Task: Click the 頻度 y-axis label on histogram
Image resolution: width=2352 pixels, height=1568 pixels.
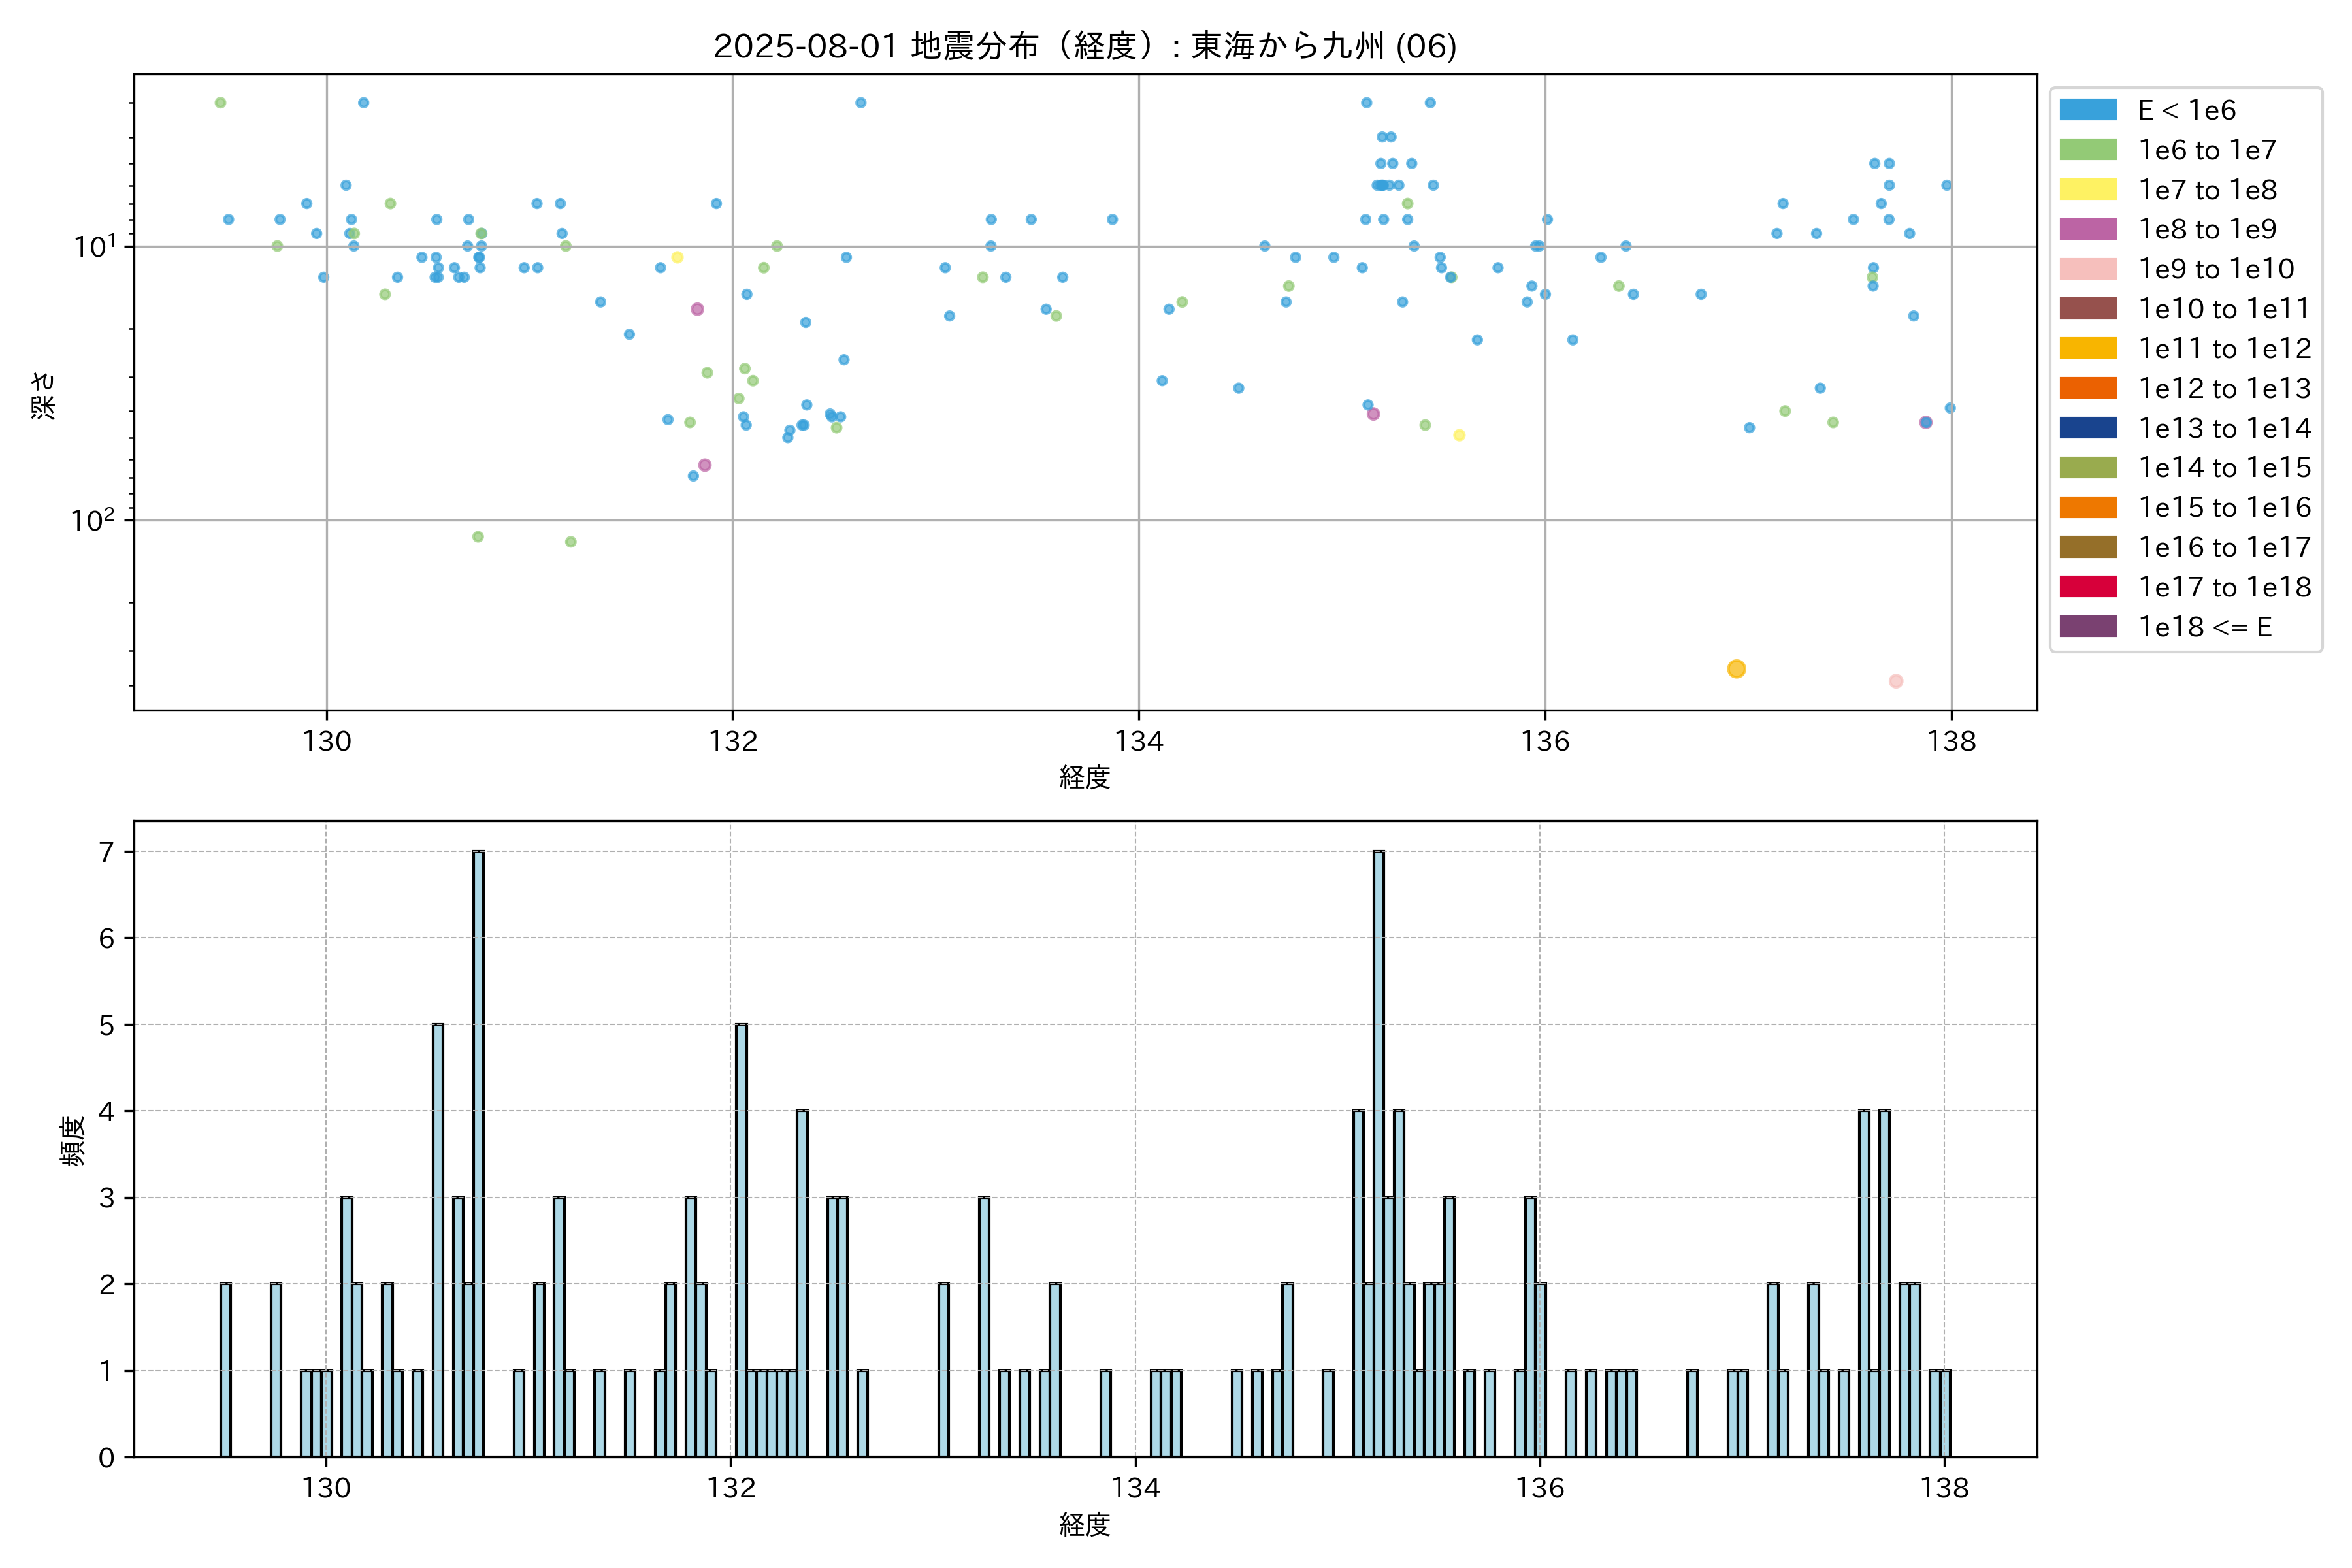Action: tap(73, 1140)
